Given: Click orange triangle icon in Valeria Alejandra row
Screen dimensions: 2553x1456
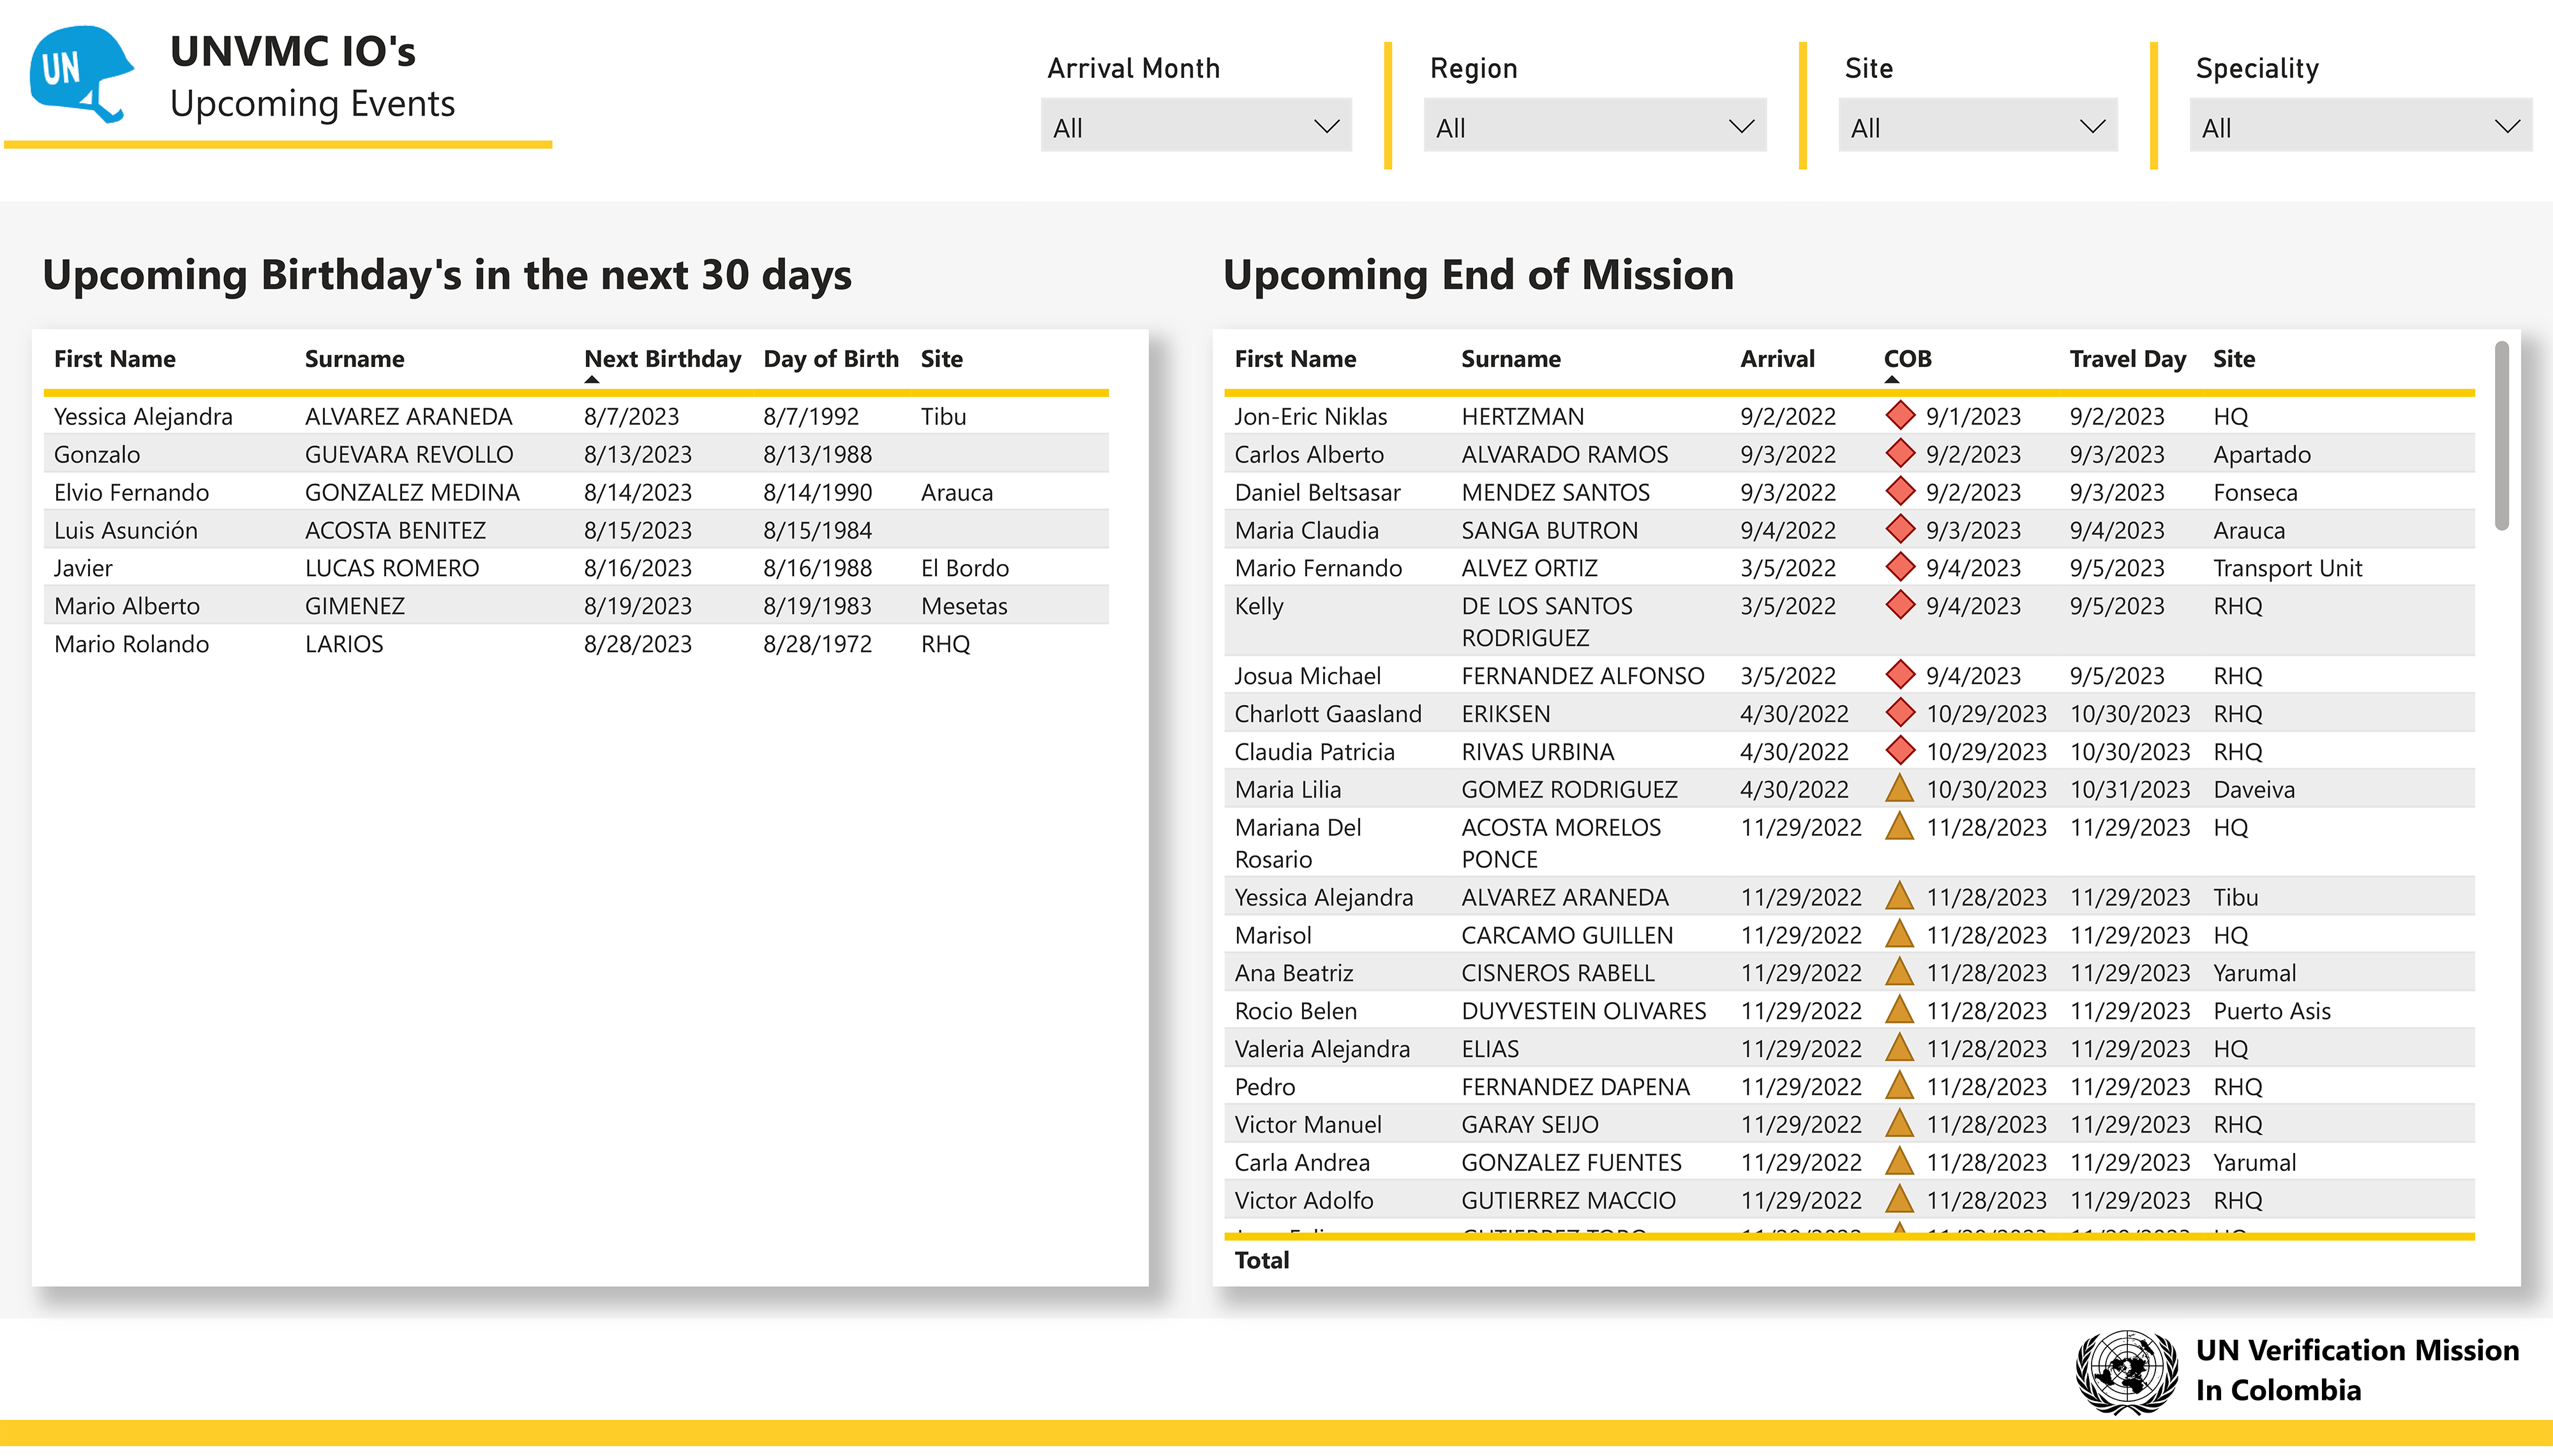Looking at the screenshot, I should click(x=1899, y=1048).
